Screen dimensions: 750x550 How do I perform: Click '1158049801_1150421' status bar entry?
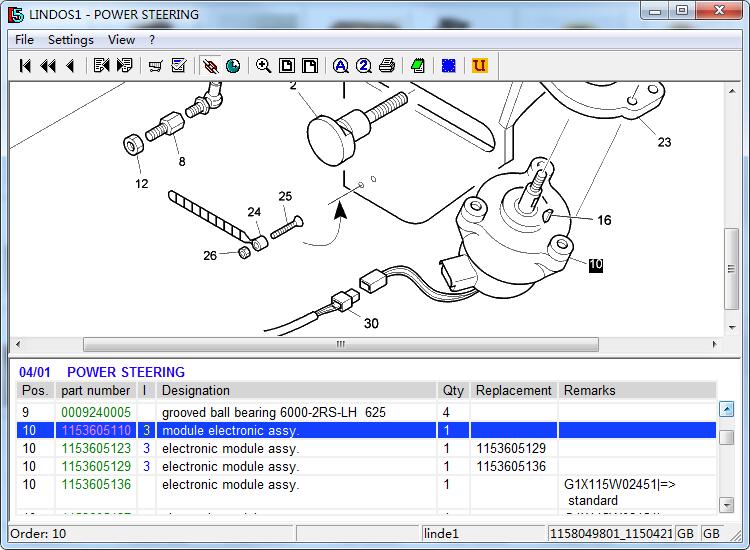tap(611, 533)
